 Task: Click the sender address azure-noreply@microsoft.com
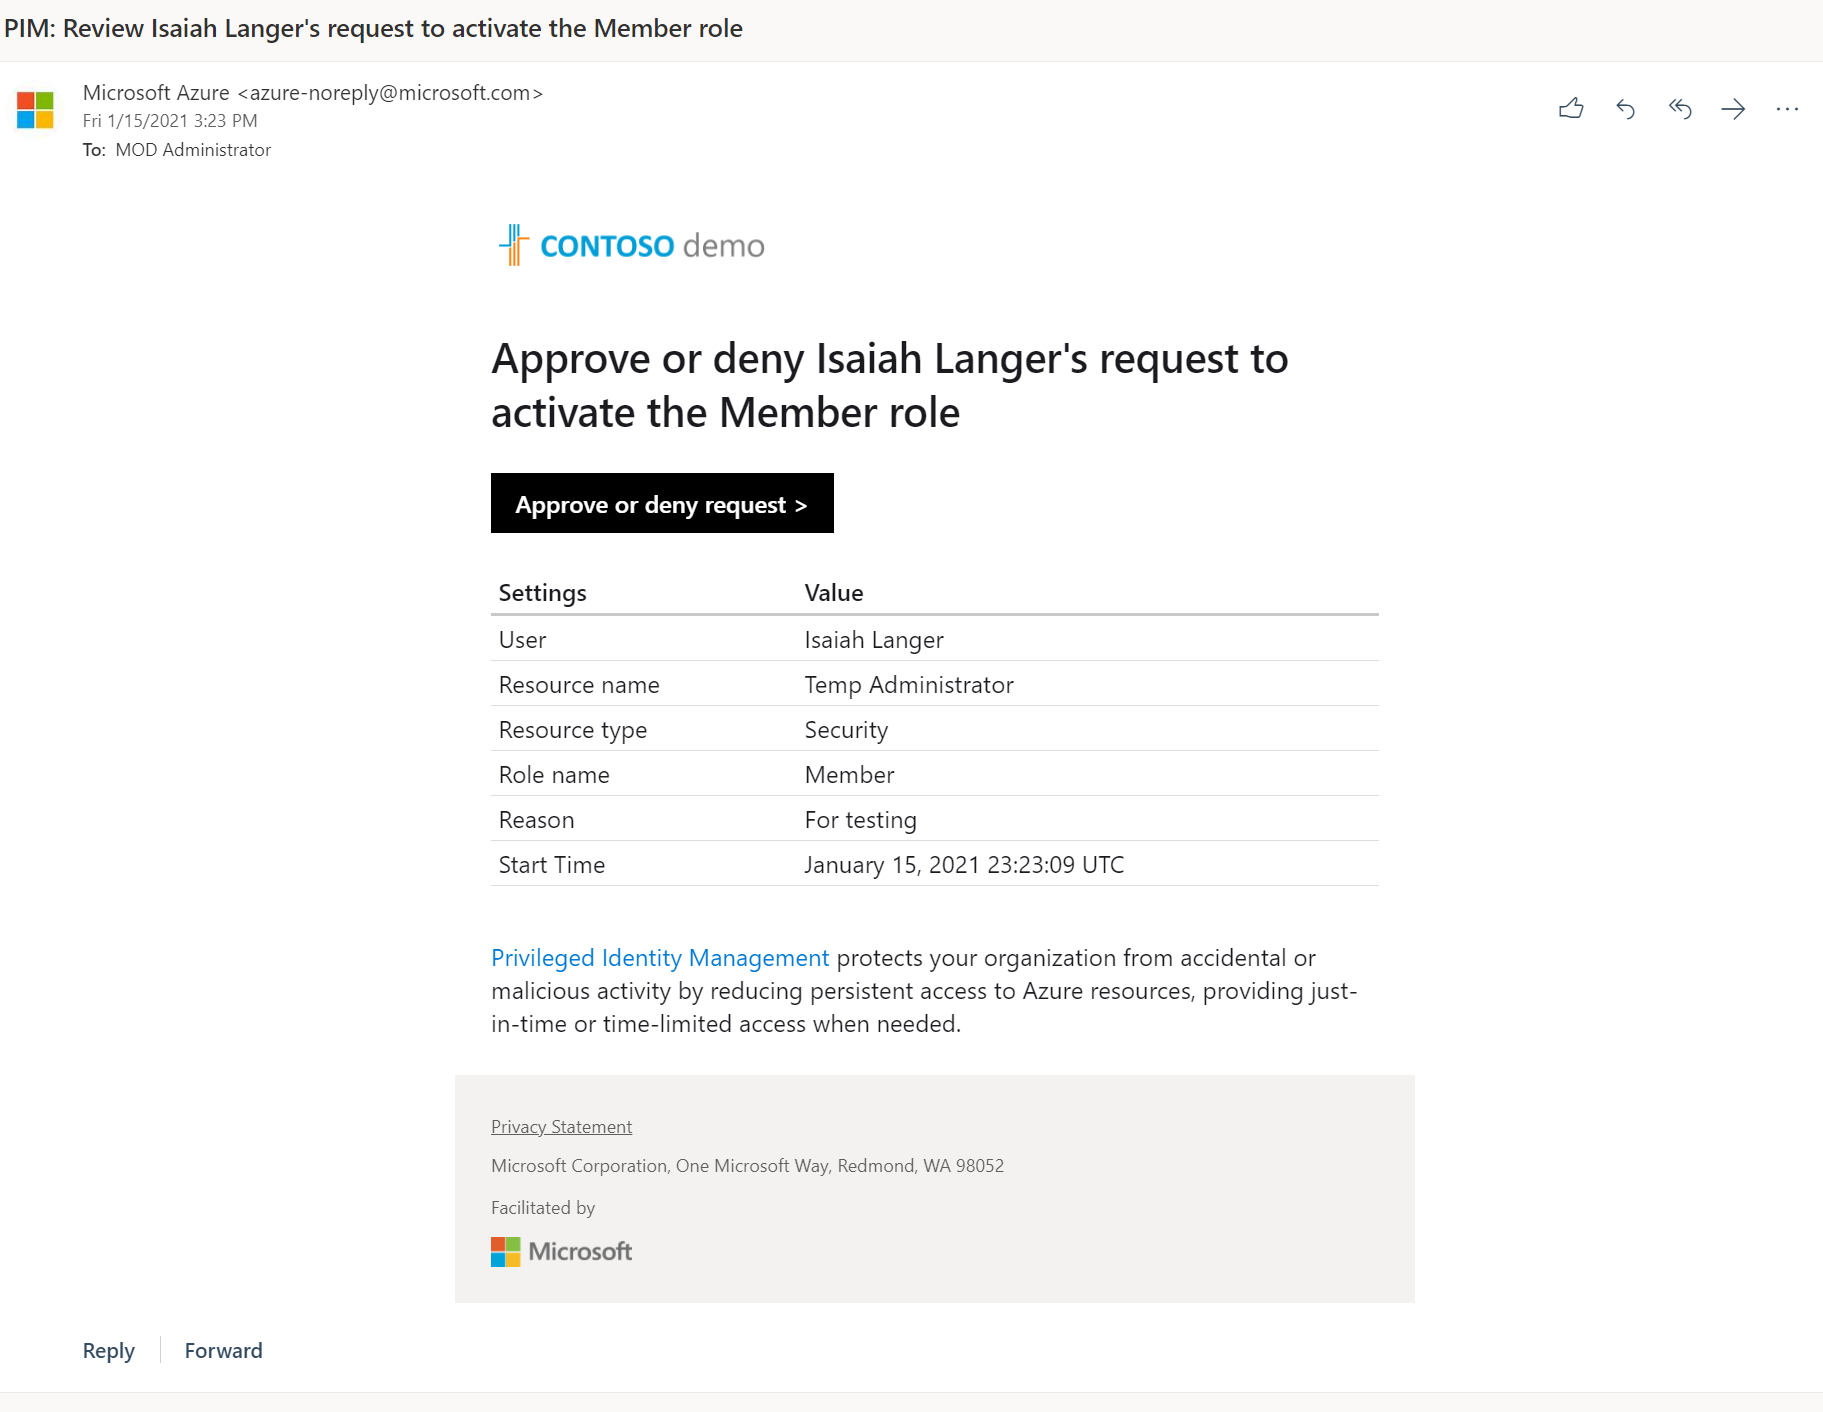(390, 93)
